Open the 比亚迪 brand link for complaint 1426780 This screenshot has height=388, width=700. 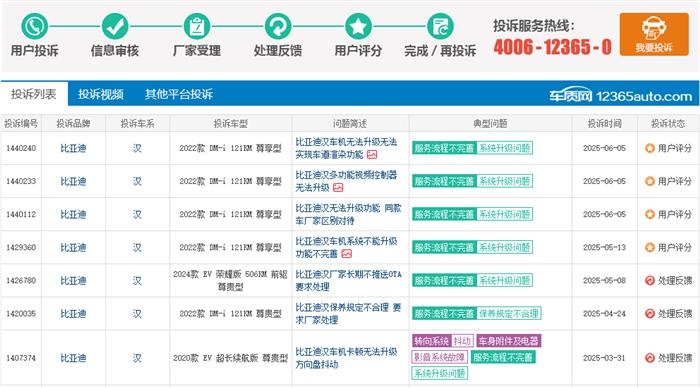click(x=73, y=280)
